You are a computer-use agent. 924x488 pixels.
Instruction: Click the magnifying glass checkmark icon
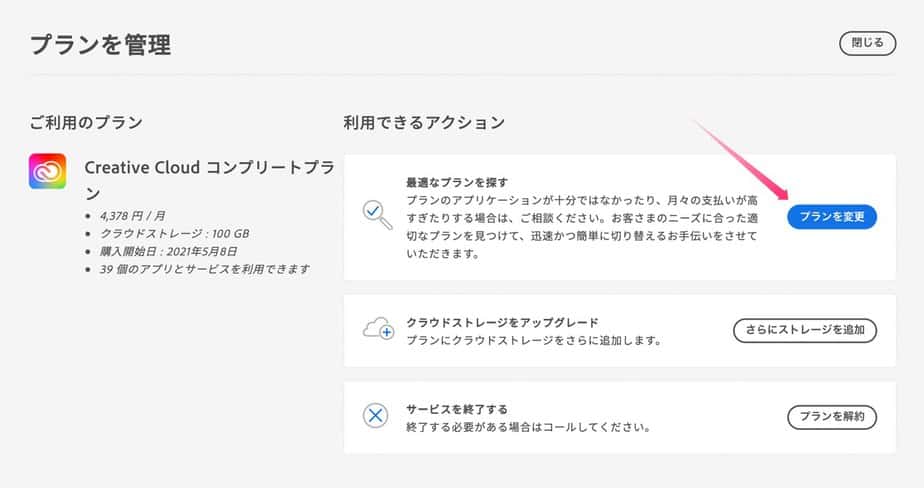[377, 214]
